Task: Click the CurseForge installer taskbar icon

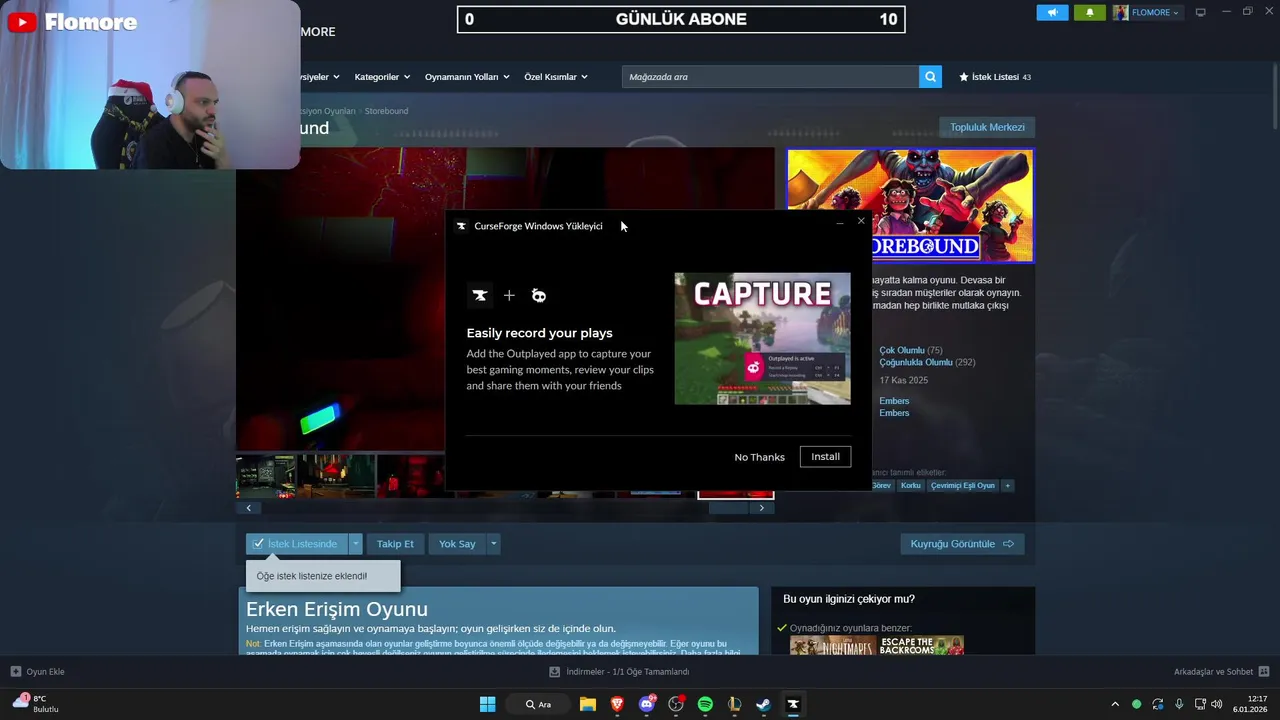Action: [793, 704]
